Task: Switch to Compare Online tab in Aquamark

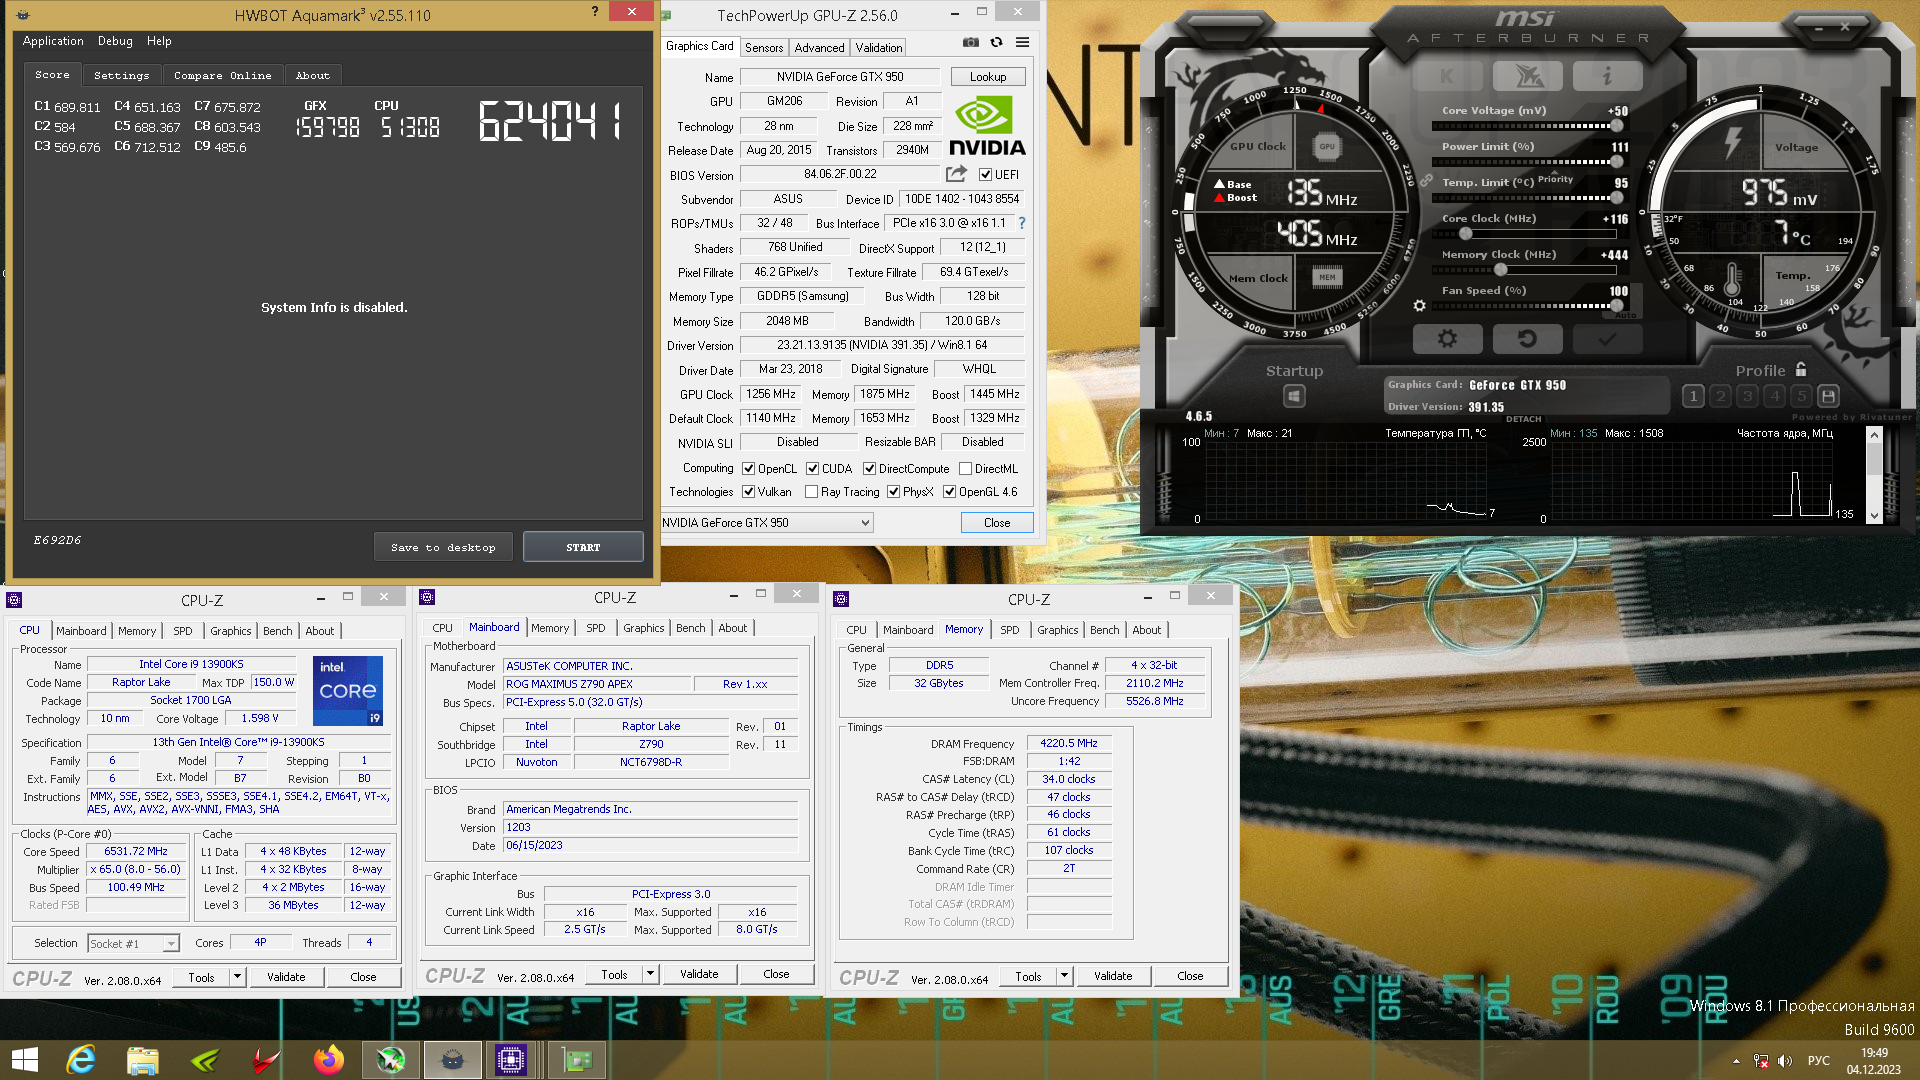Action: pyautogui.click(x=222, y=75)
